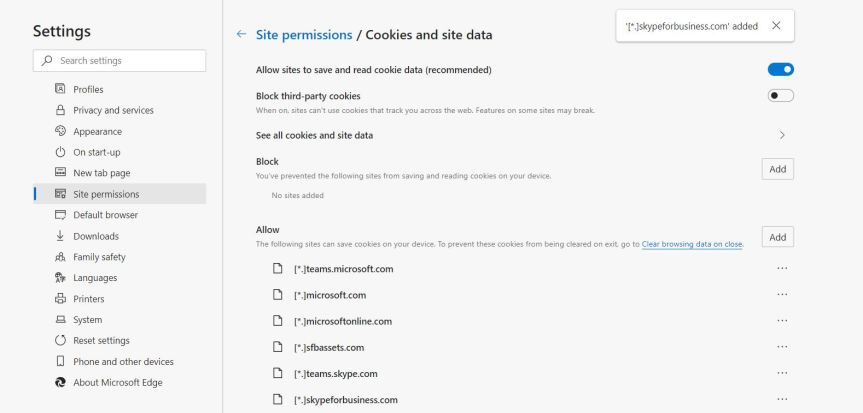Click the back arrow beside Site permissions

click(x=241, y=34)
